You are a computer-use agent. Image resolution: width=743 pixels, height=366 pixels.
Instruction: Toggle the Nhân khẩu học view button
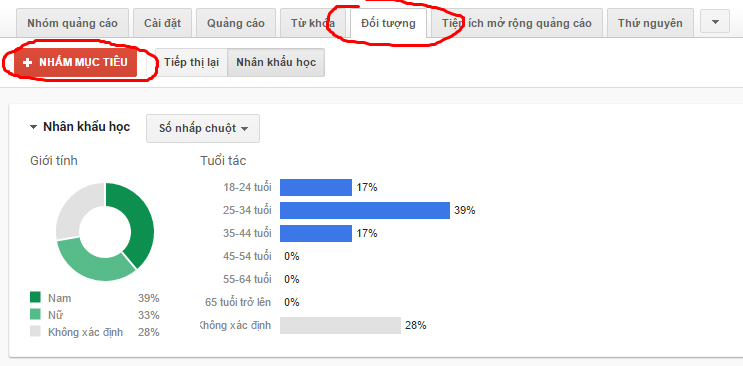click(276, 63)
